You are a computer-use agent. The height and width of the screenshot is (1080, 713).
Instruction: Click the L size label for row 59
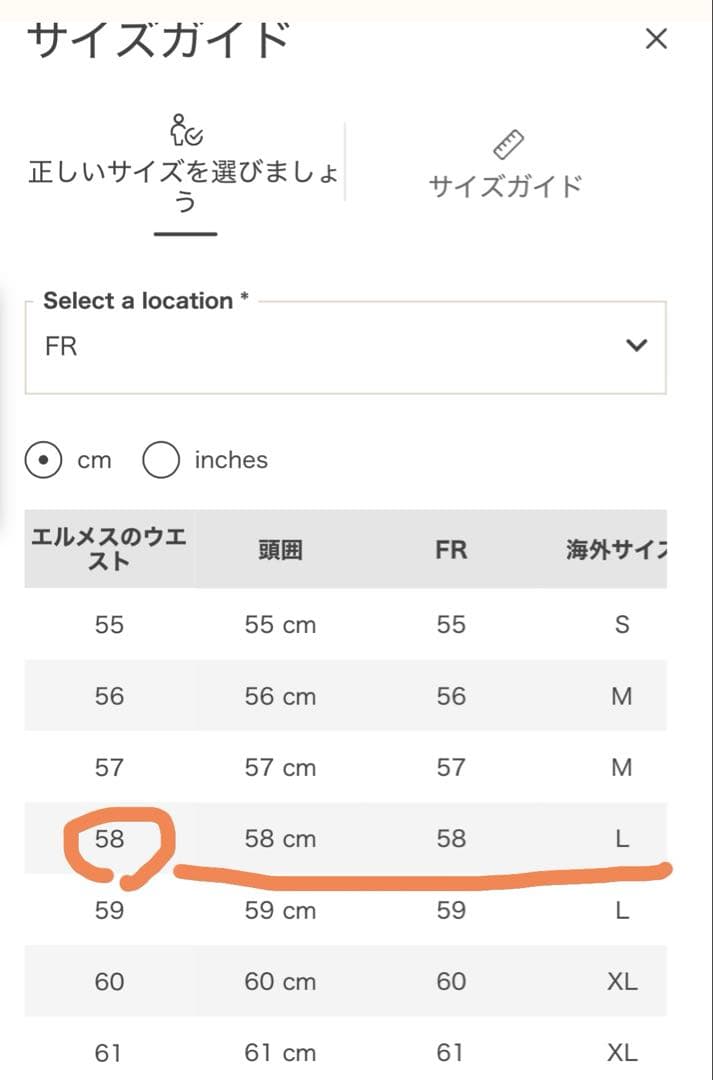pos(622,910)
